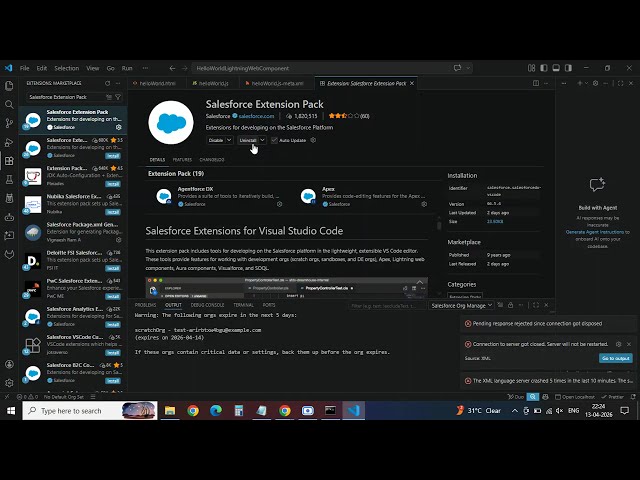This screenshot has height=480, width=640.
Task: Toggle bottom panel visibility
Action: pyautogui.click(x=556, y=68)
